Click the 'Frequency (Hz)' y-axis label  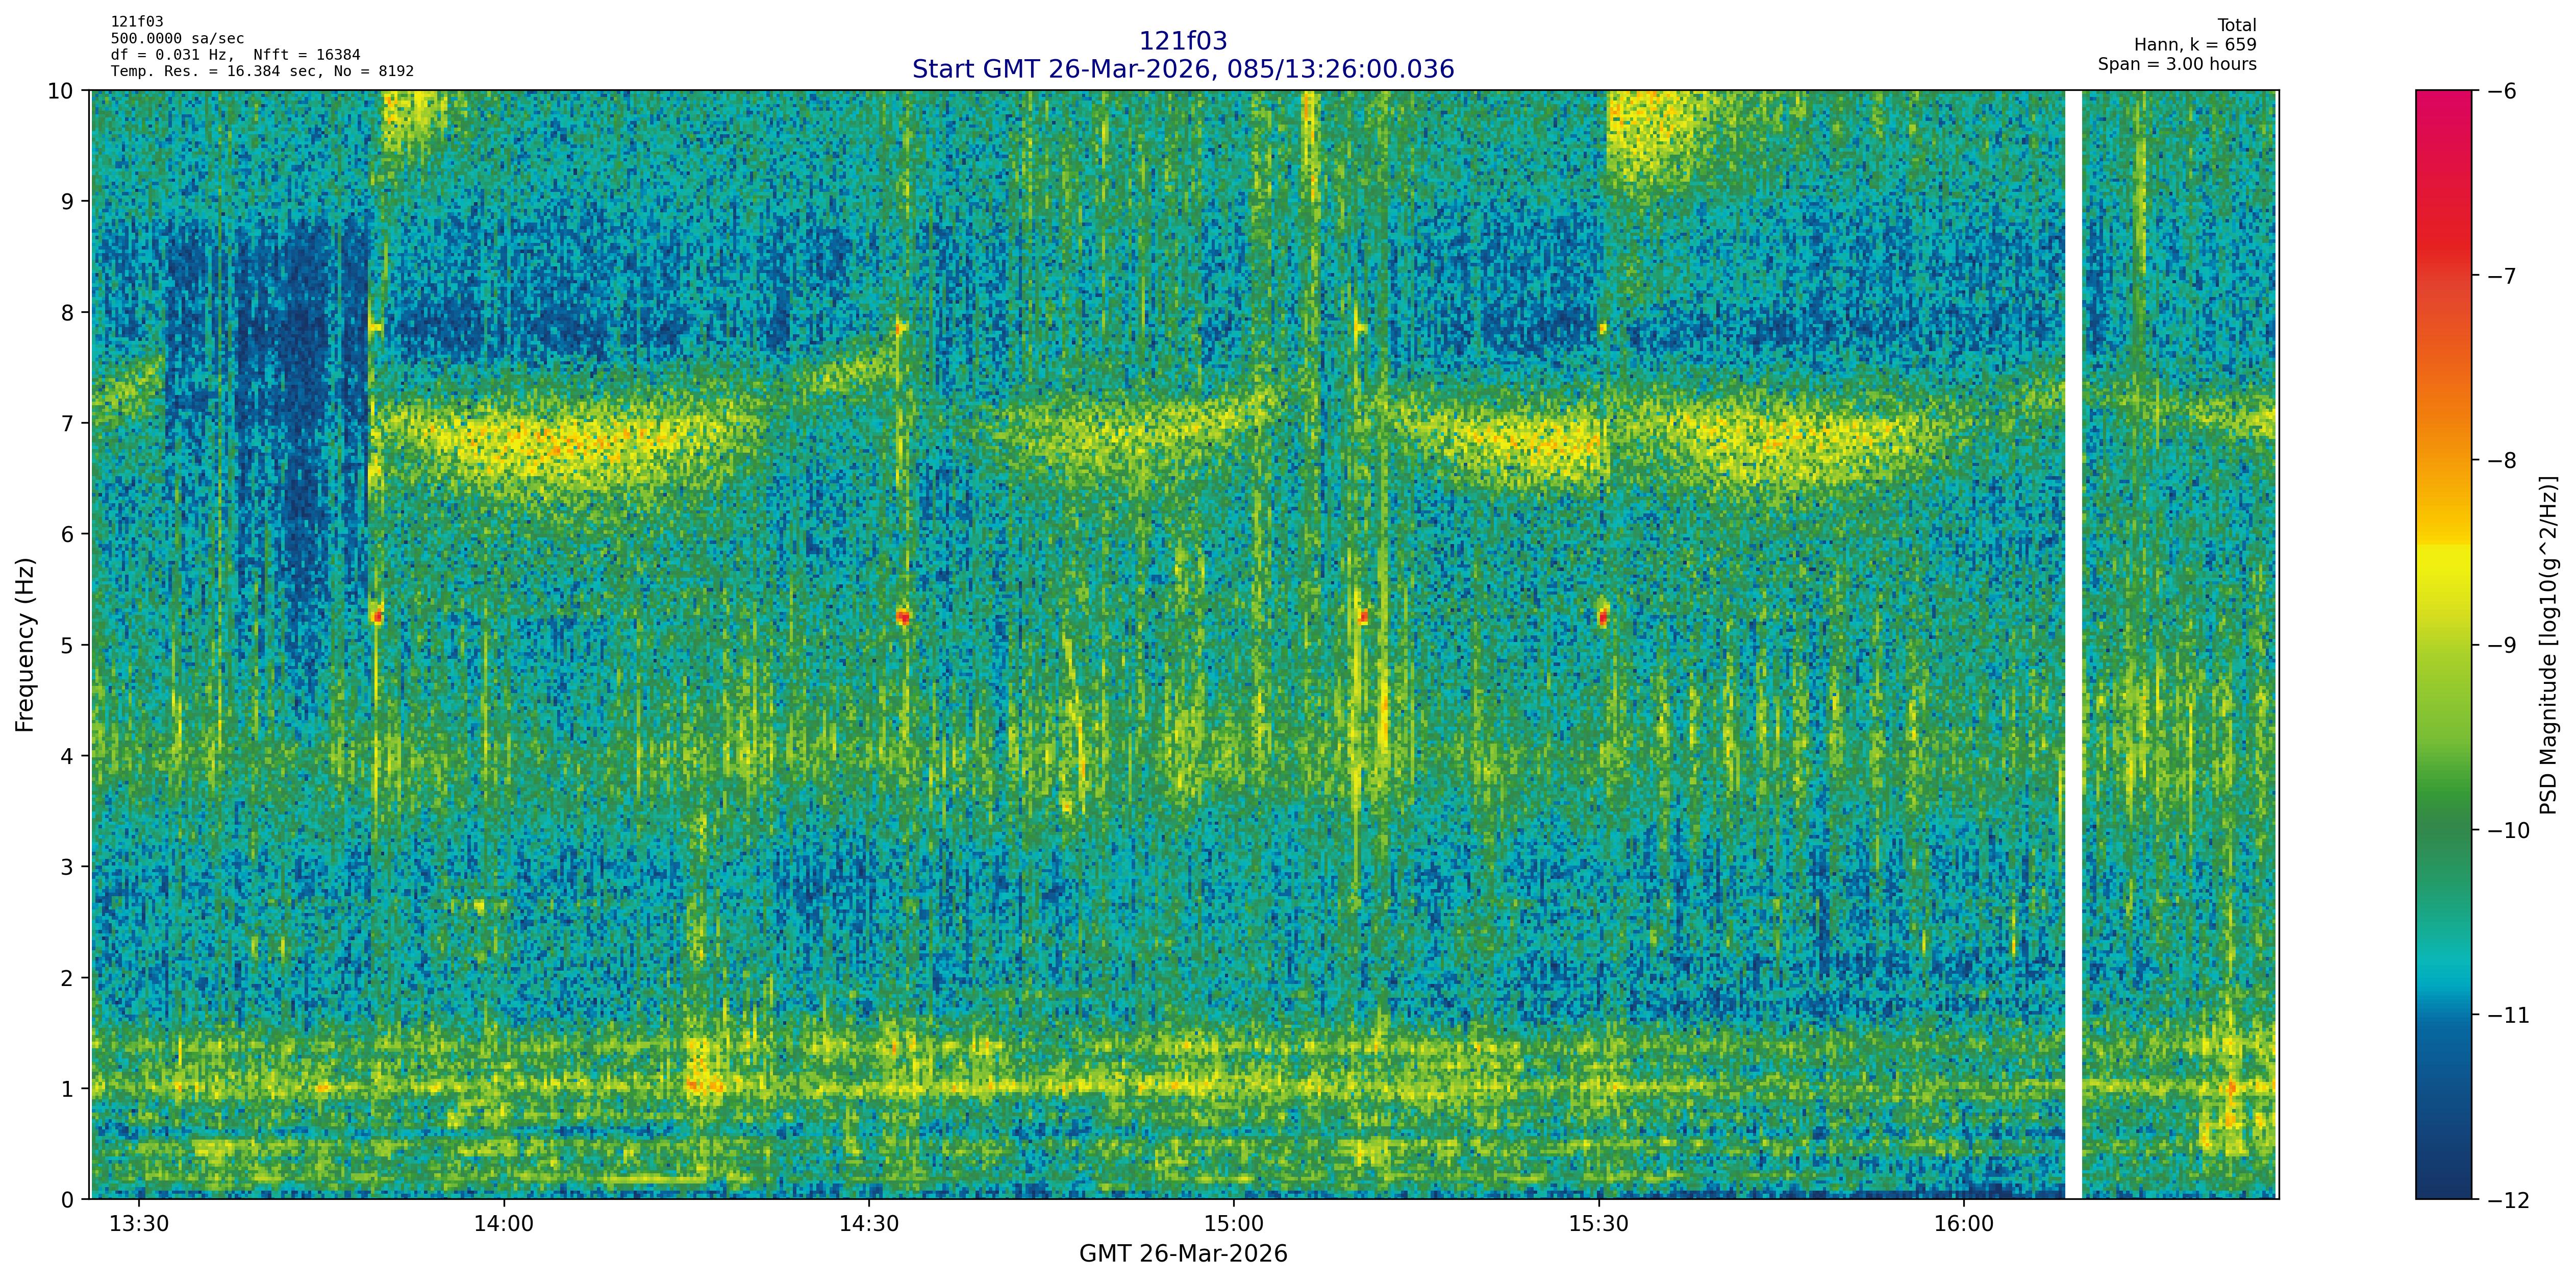click(25, 645)
